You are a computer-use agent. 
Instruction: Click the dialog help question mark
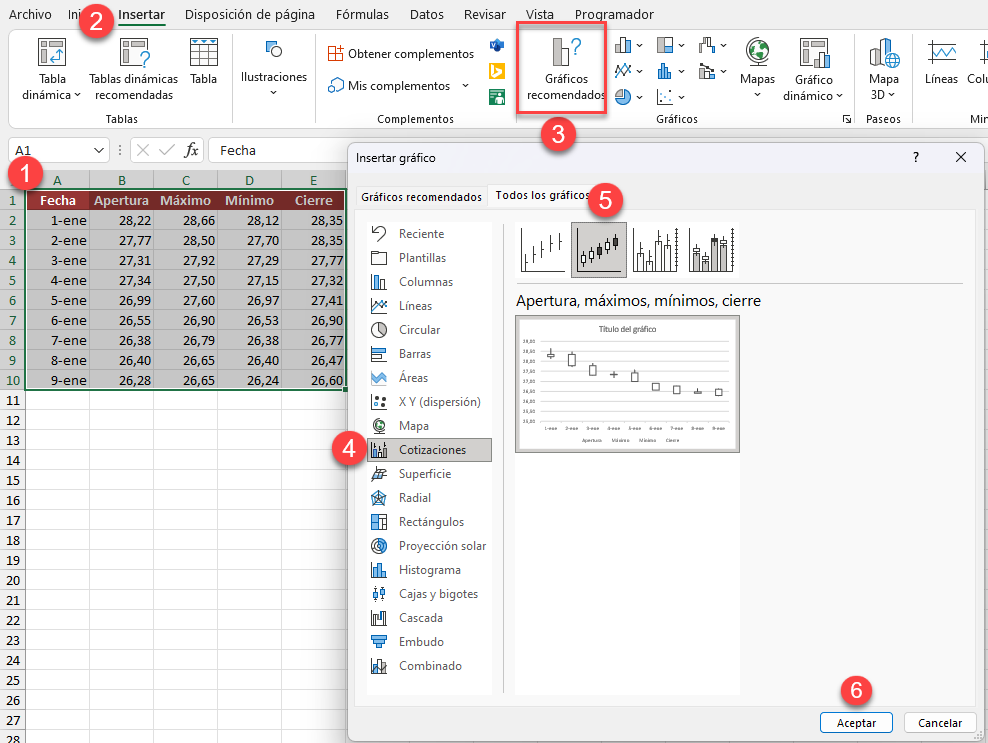click(916, 158)
